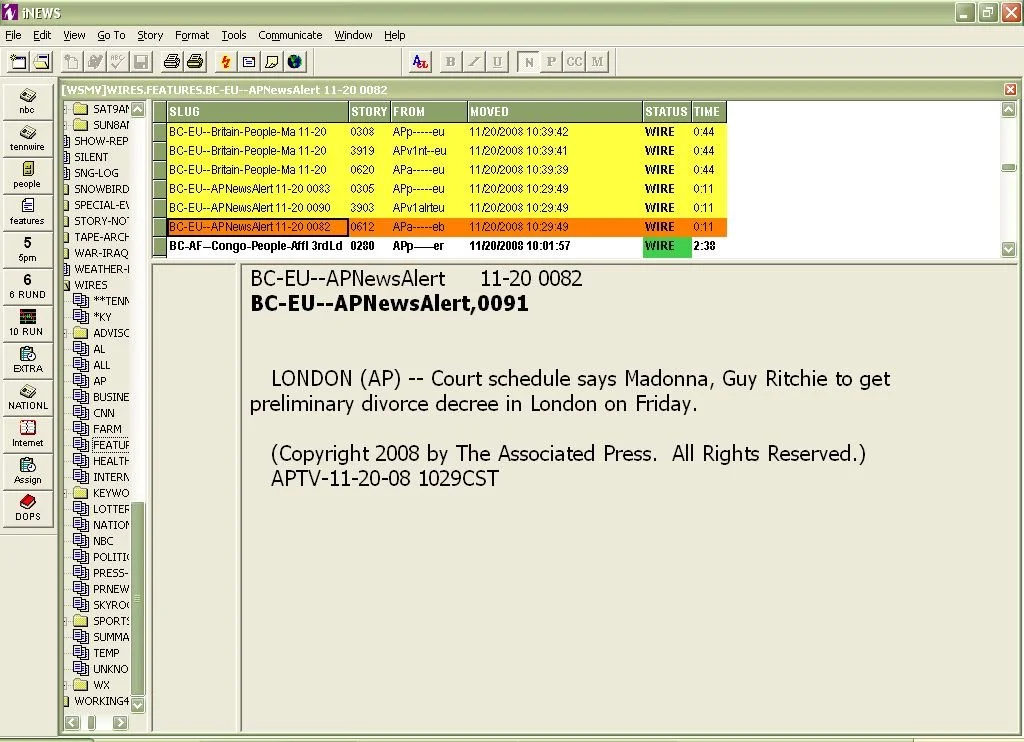Close the WIRES.FEATURES queue window
Image resolution: width=1024 pixels, height=742 pixels.
coord(1010,89)
